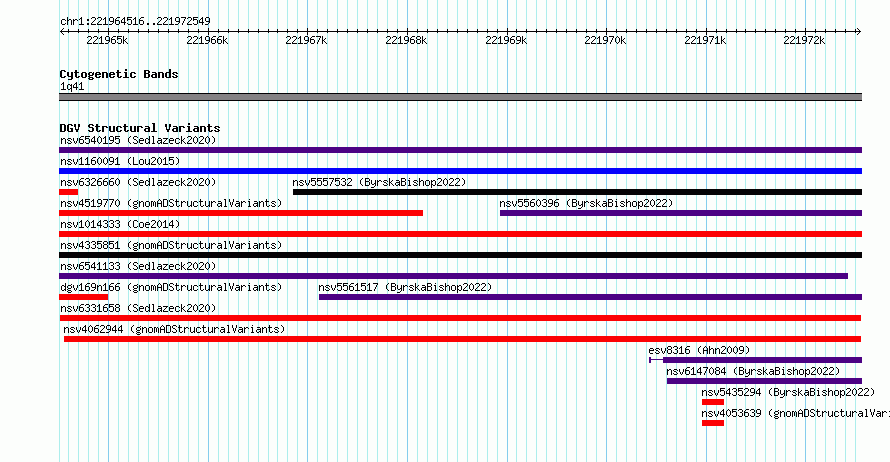This screenshot has width=890, height=462.
Task: Click the 221971k ruler tick label
Action: tap(706, 40)
